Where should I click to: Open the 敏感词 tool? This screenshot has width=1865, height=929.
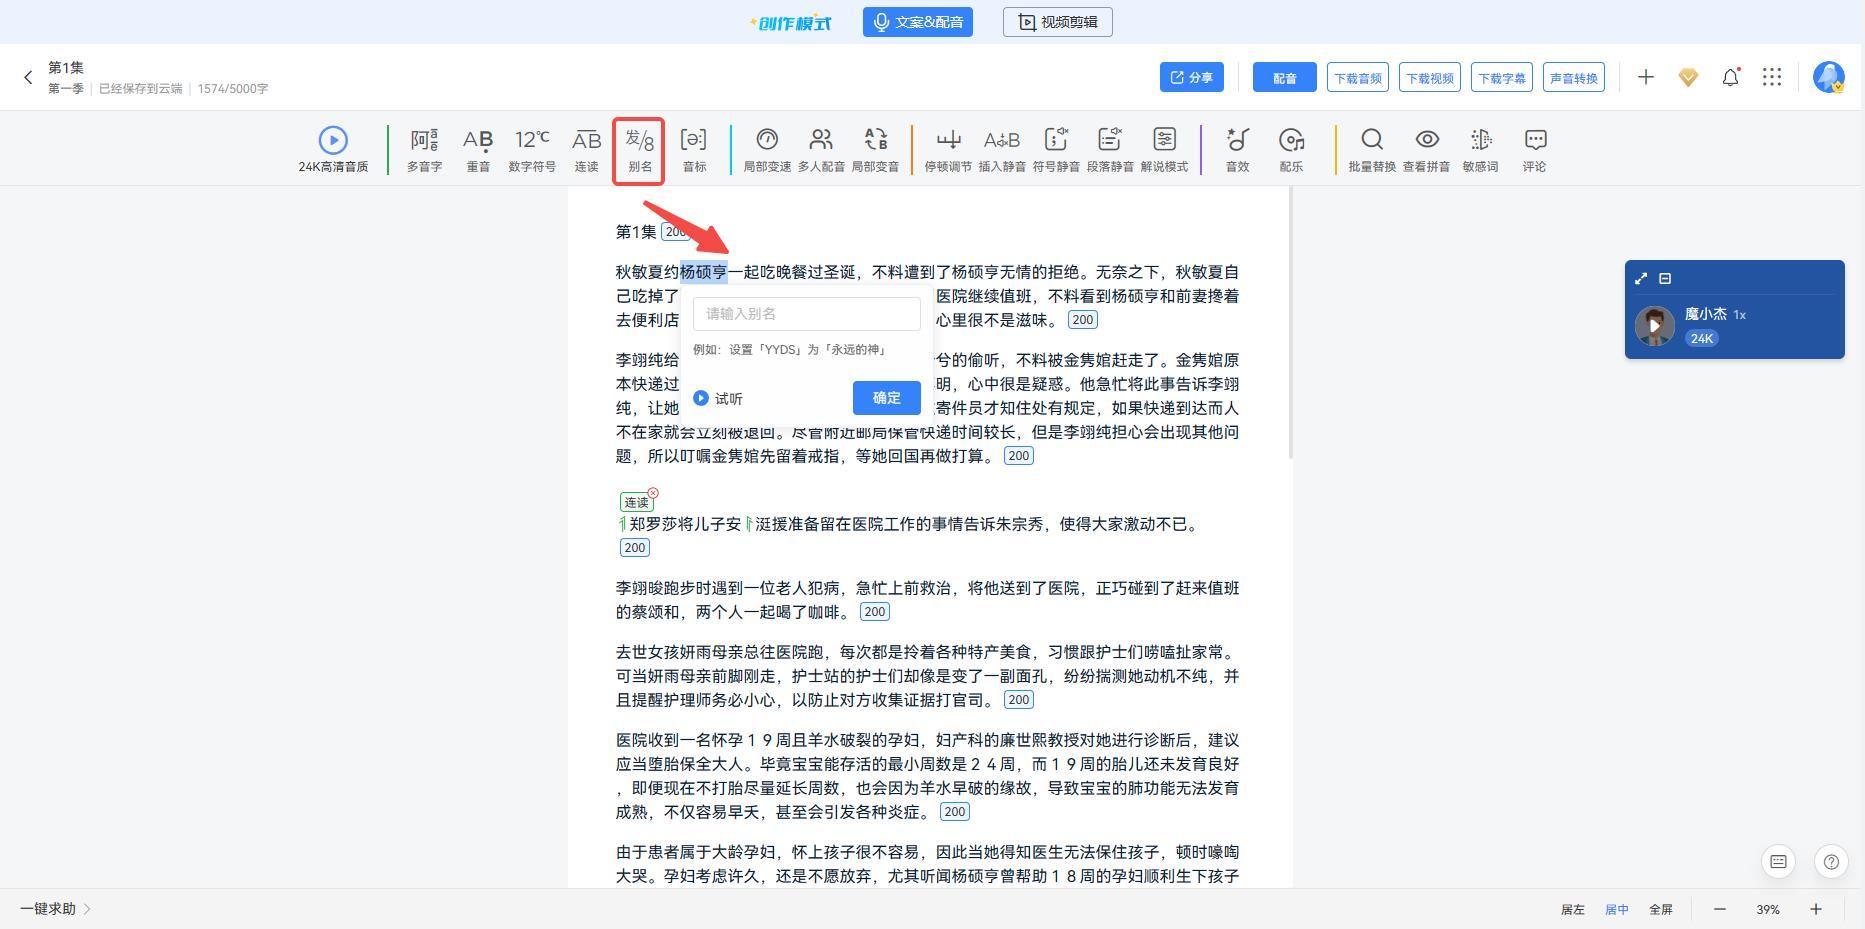point(1480,150)
